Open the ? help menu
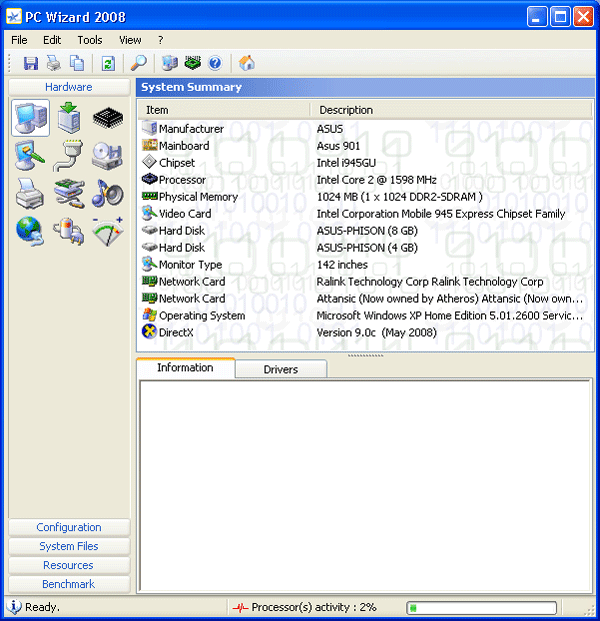The image size is (600, 621). (x=160, y=40)
